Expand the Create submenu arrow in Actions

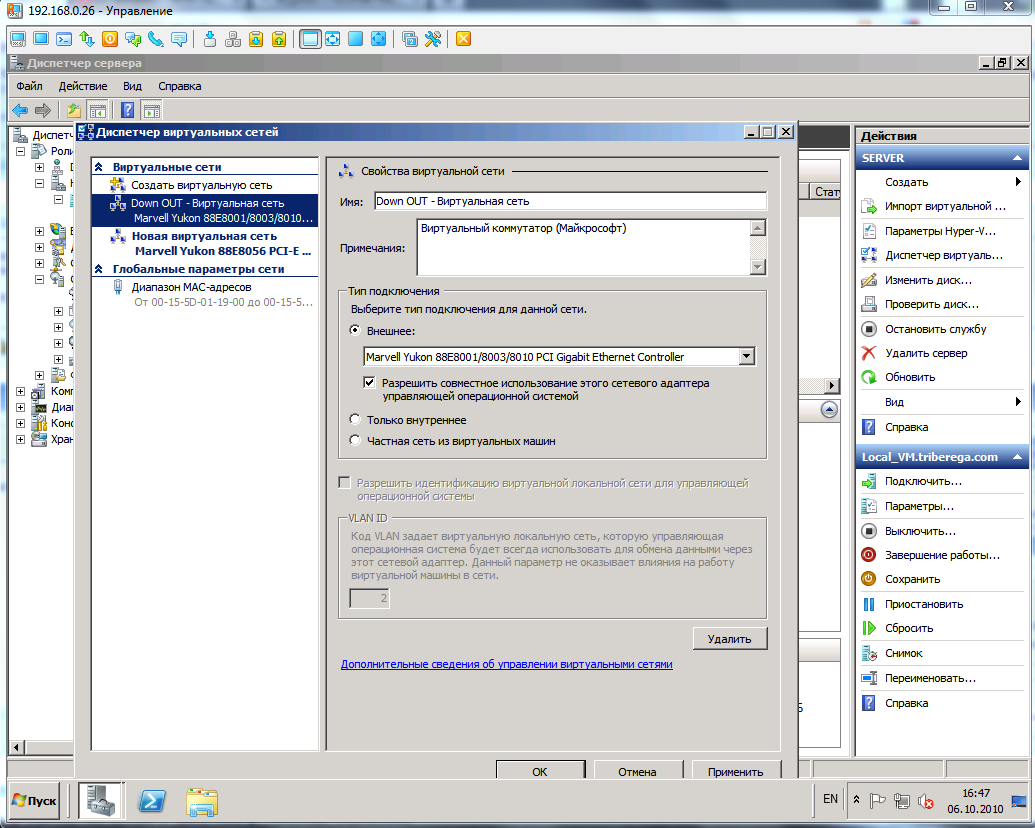(1018, 182)
